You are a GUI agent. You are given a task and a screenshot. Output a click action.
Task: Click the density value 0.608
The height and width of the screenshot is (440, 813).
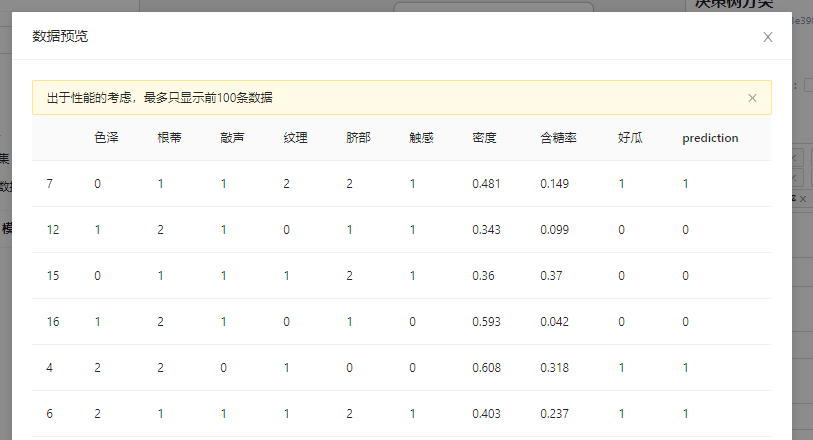tap(486, 368)
